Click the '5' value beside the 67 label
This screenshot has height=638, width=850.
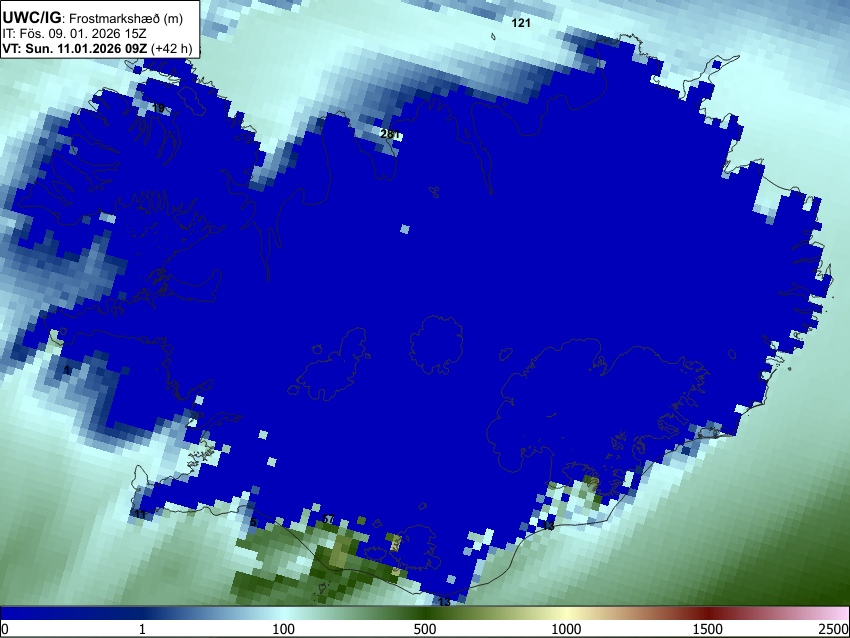[253, 523]
